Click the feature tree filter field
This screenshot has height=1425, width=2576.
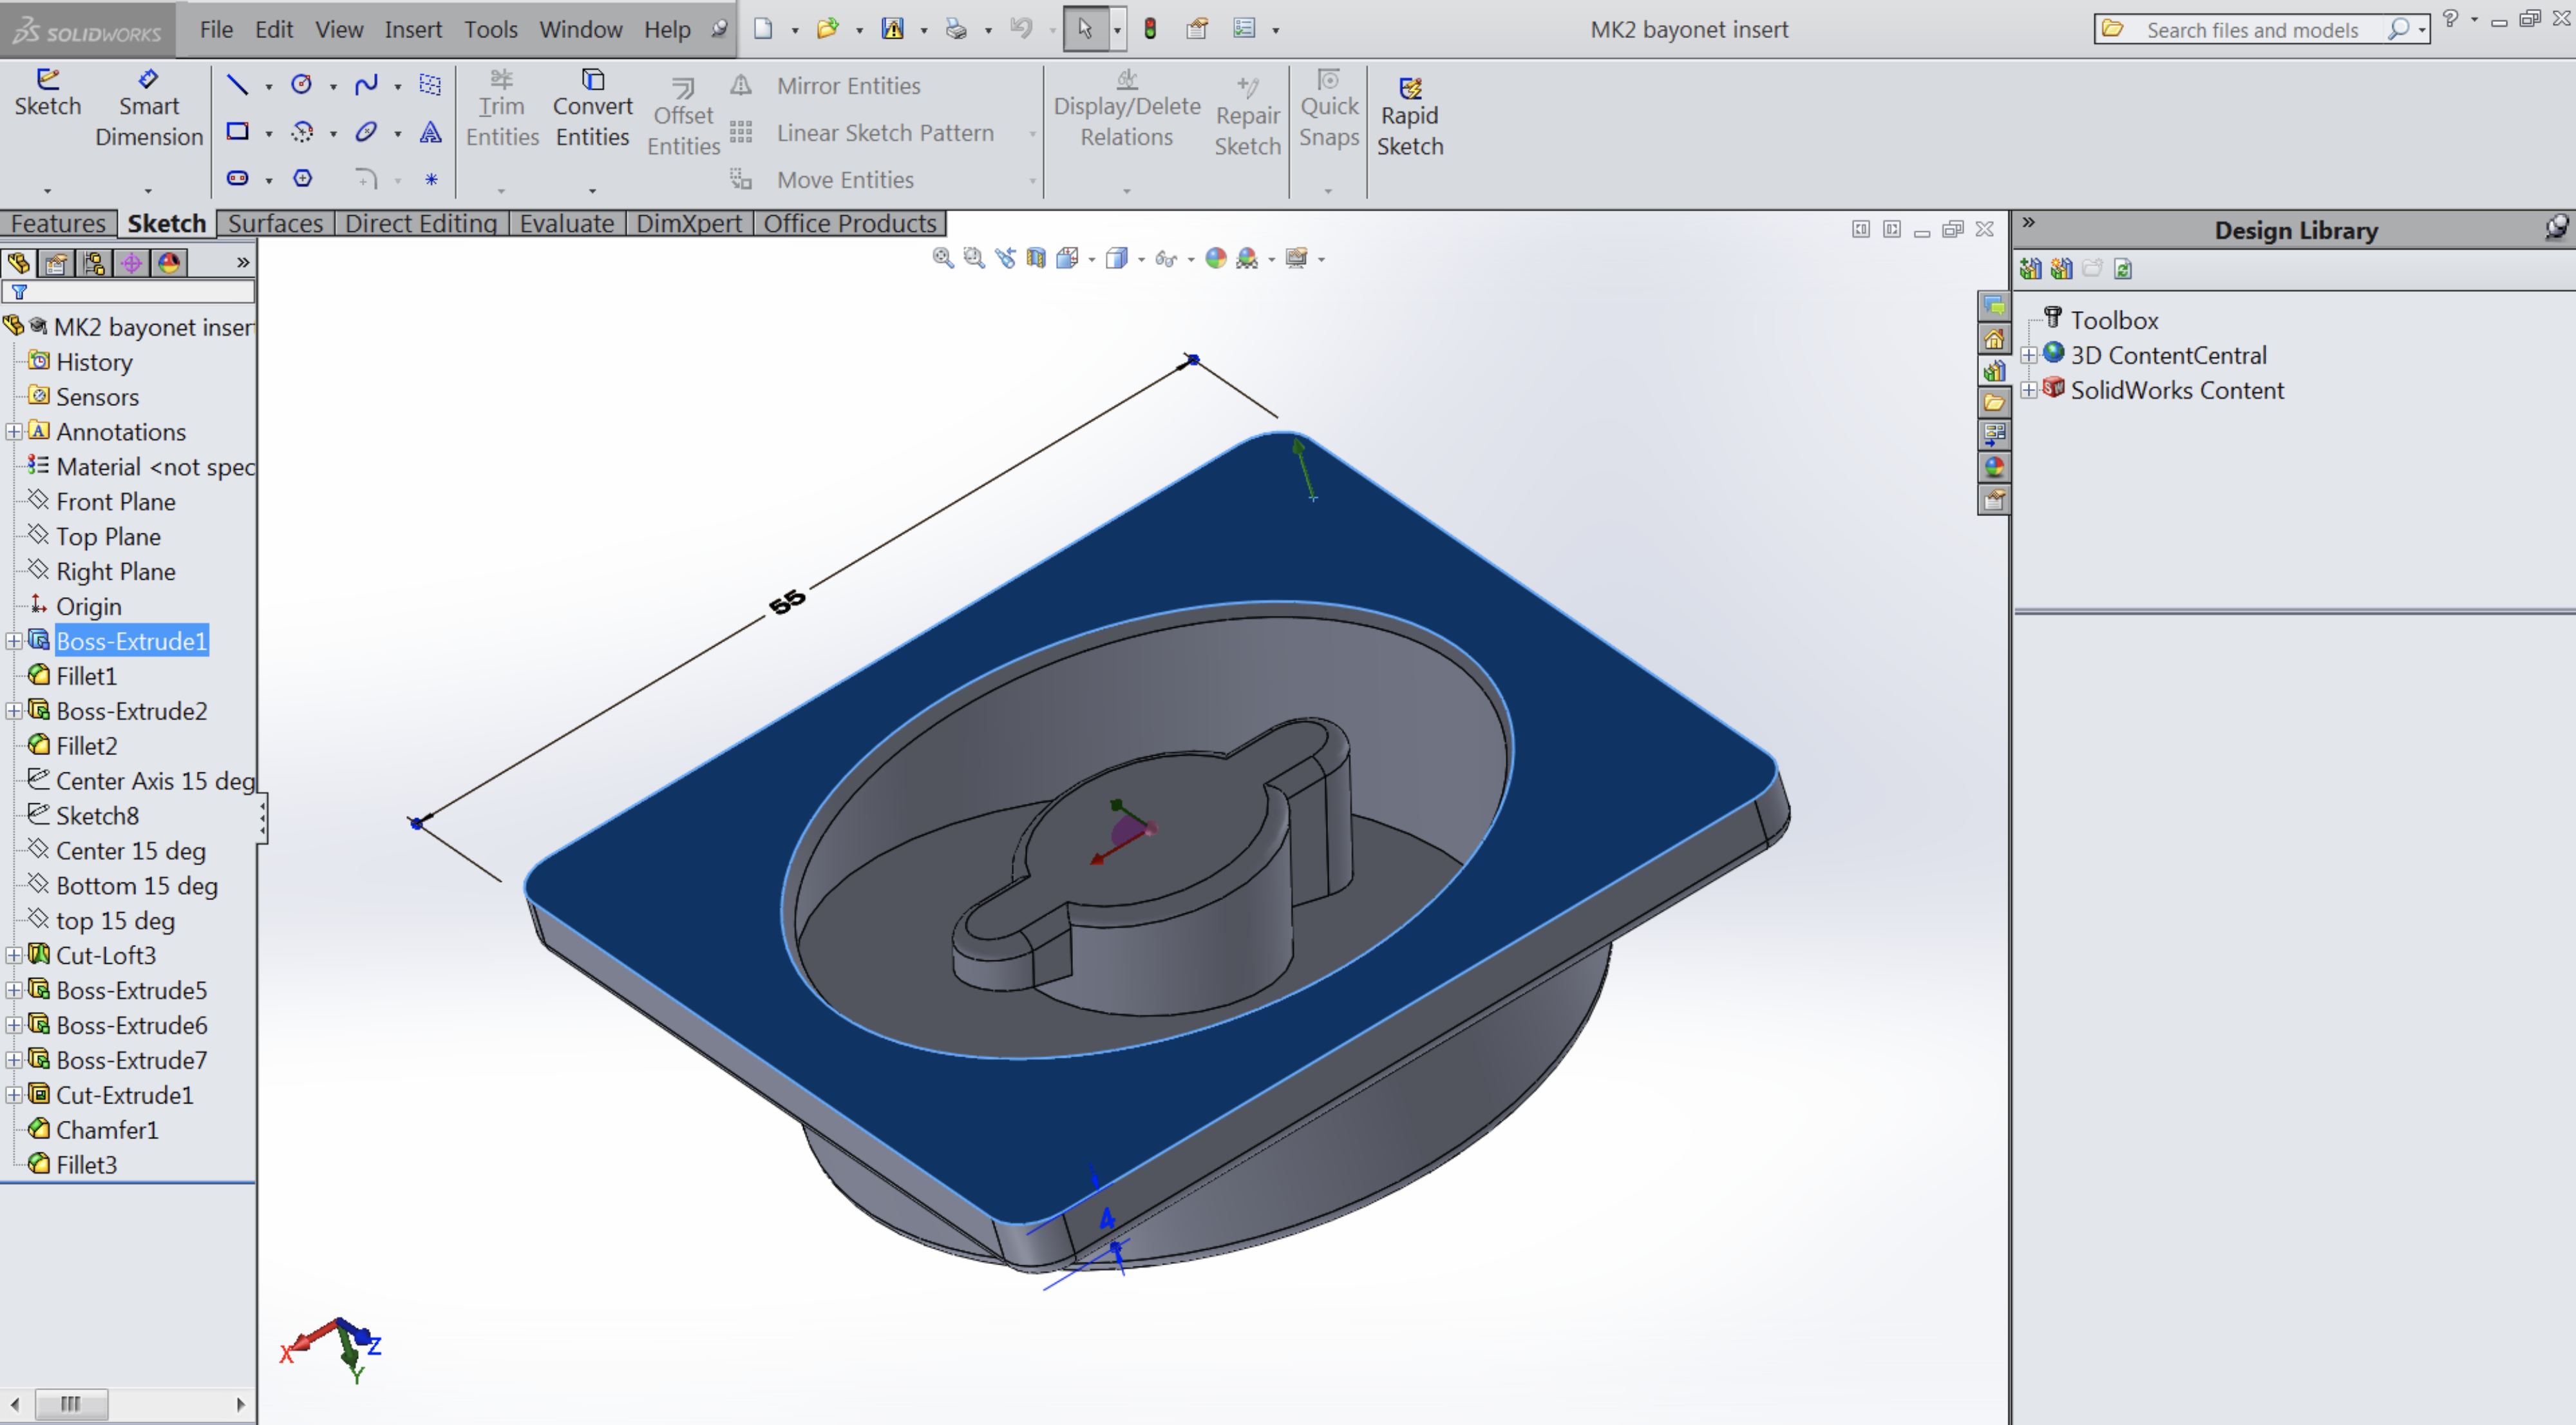coord(128,292)
